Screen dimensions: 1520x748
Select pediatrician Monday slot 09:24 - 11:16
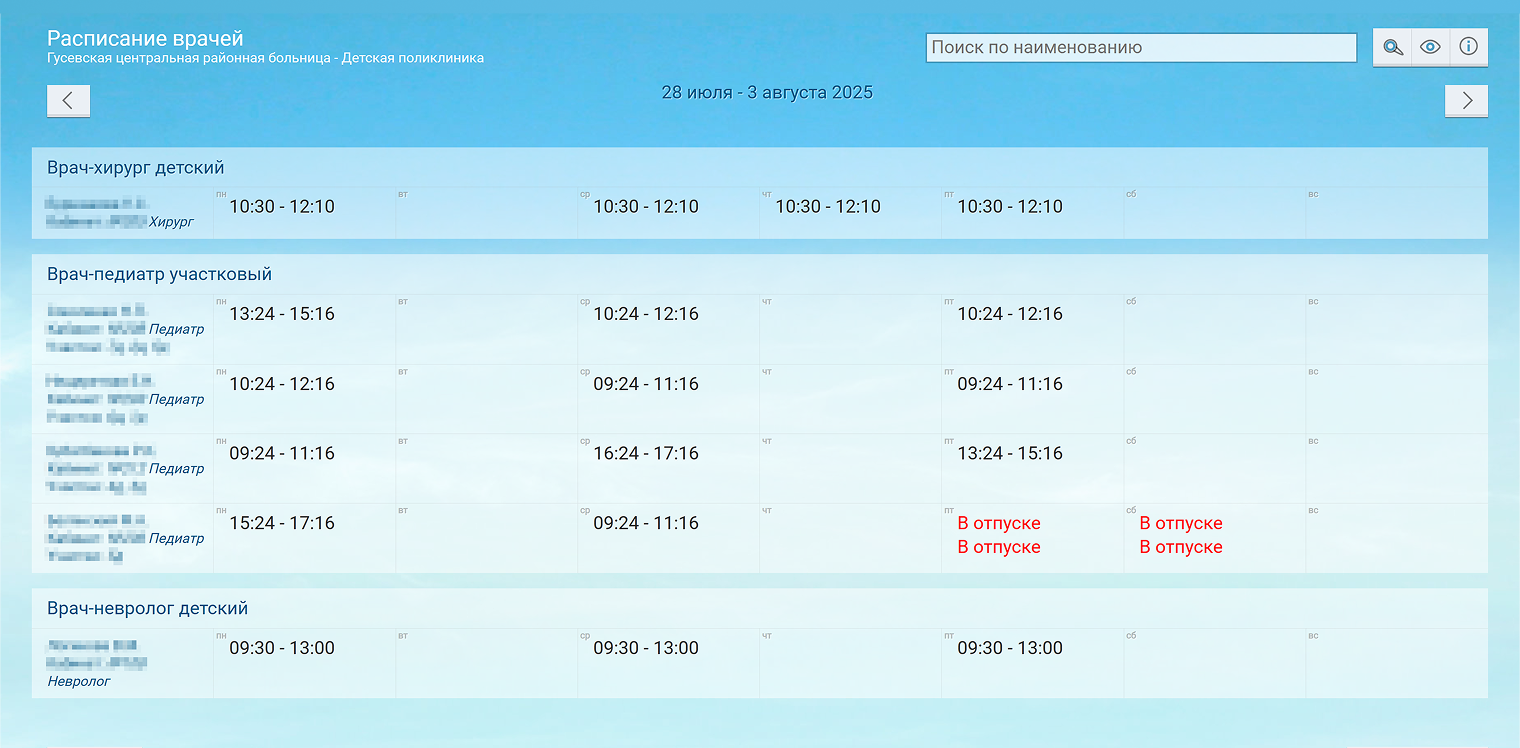pyautogui.click(x=282, y=453)
